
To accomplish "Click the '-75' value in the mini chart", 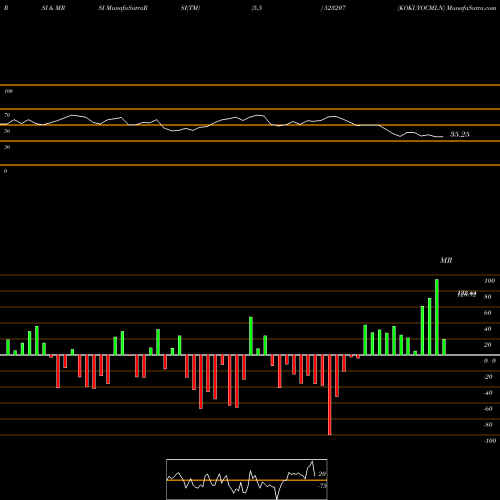I will [x=322, y=486].
